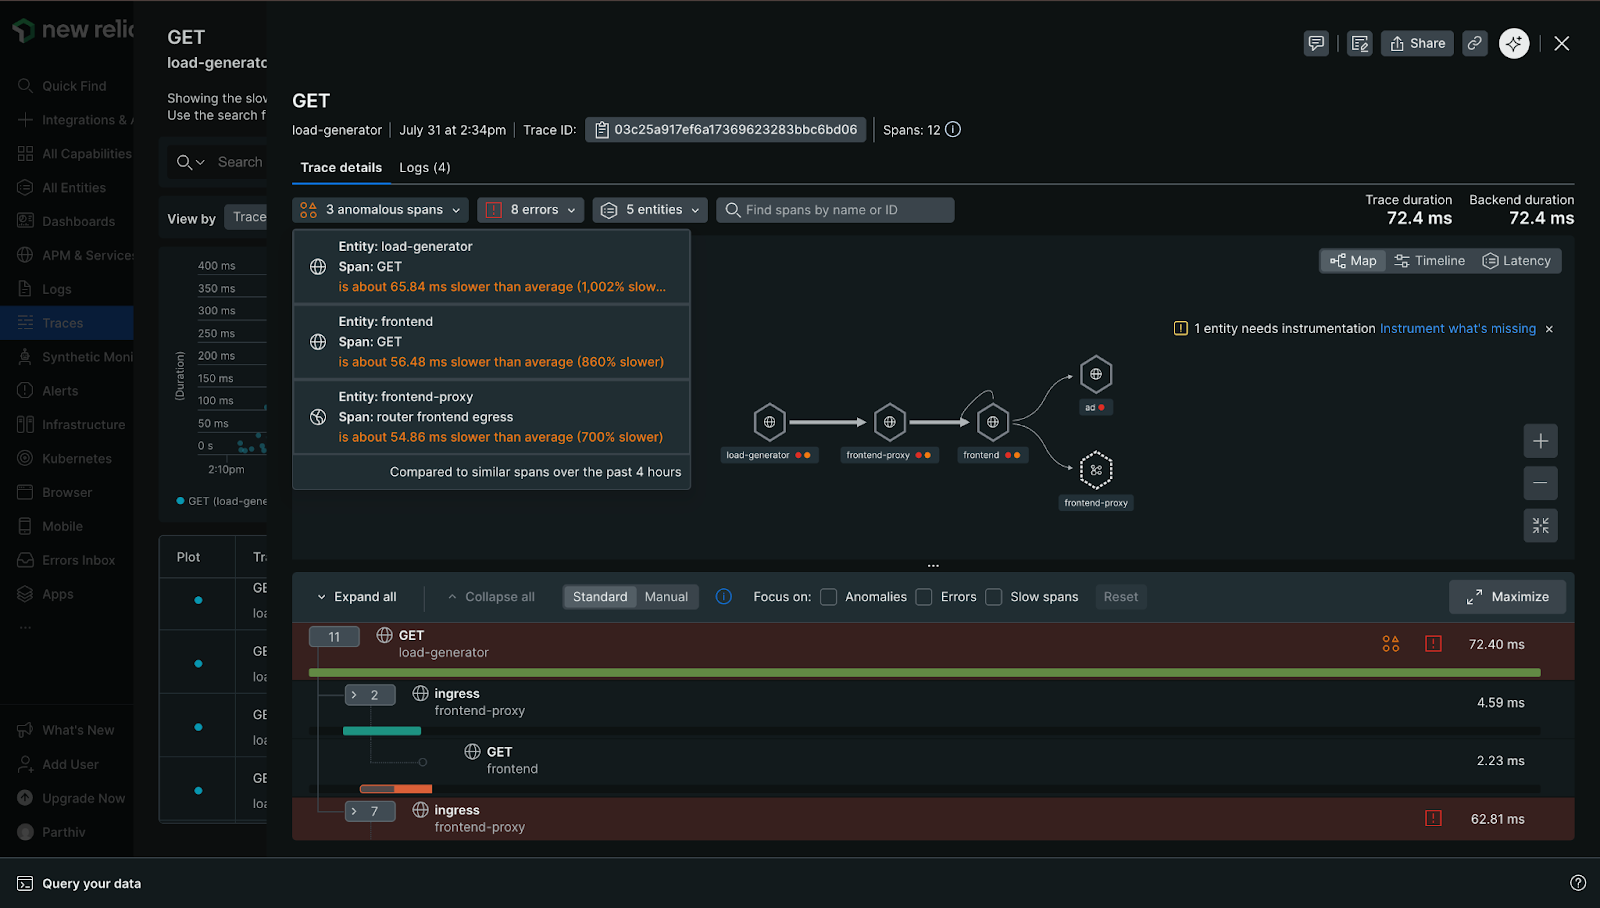Image resolution: width=1600 pixels, height=908 pixels.
Task: Select the load-generator node in map
Action: [769, 422]
